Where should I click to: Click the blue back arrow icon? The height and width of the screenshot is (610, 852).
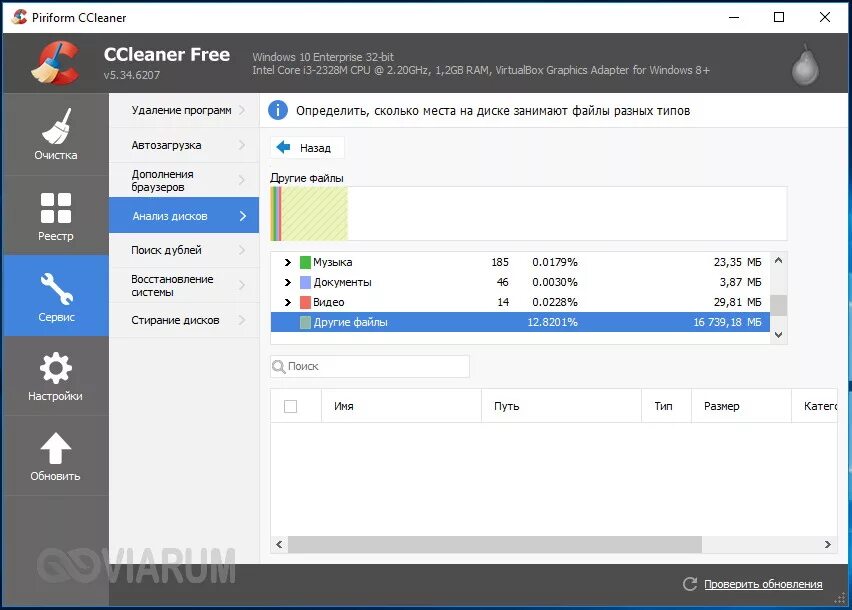pyautogui.click(x=284, y=147)
